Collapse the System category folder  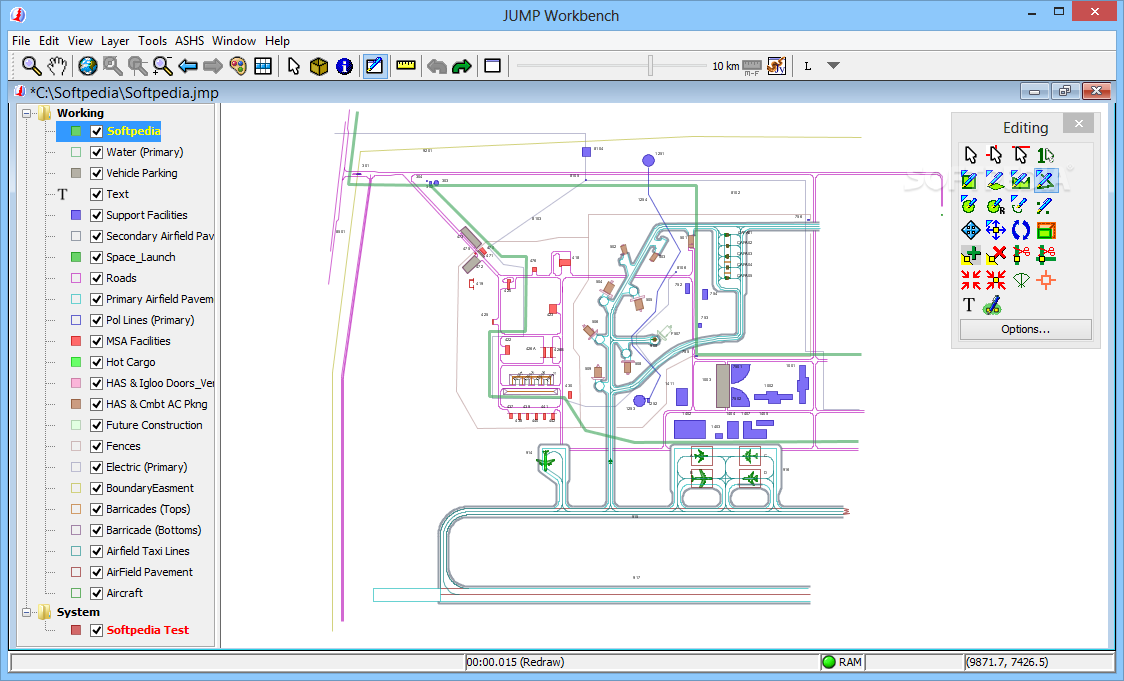(x=27, y=612)
